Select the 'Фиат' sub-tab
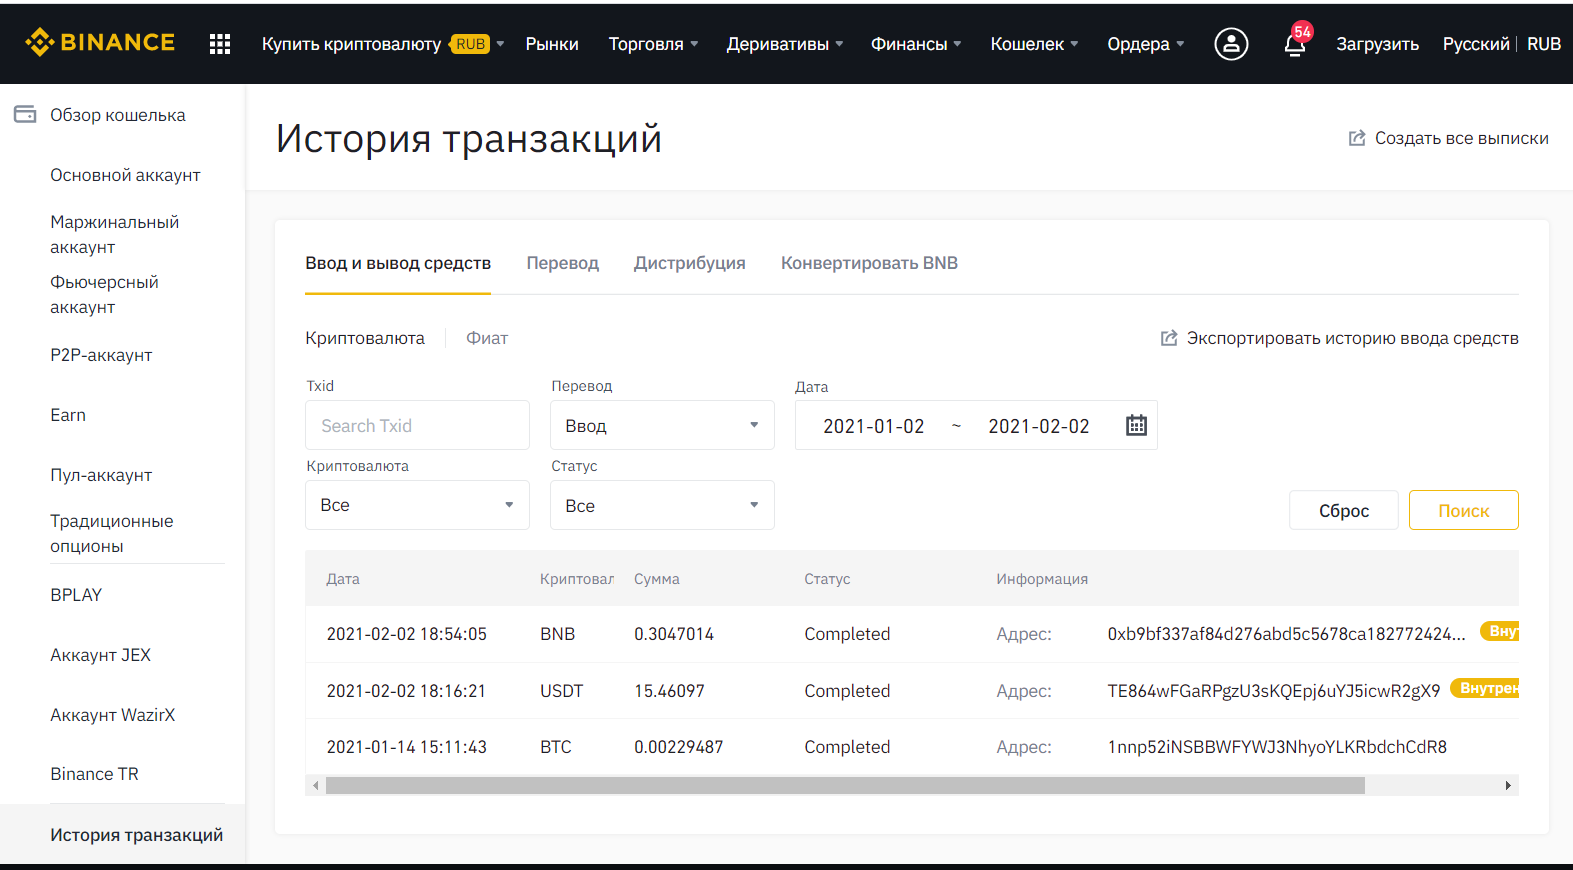The width and height of the screenshot is (1573, 870). 487,338
